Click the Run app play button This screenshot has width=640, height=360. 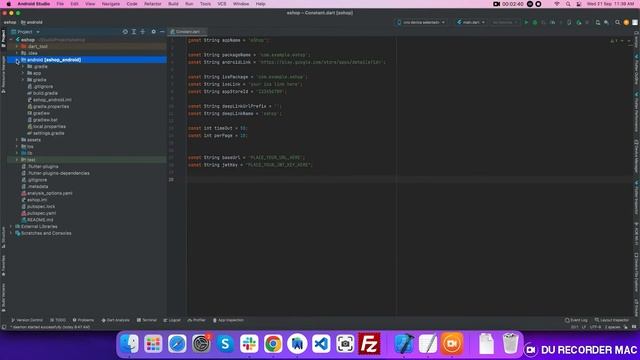click(x=526, y=22)
